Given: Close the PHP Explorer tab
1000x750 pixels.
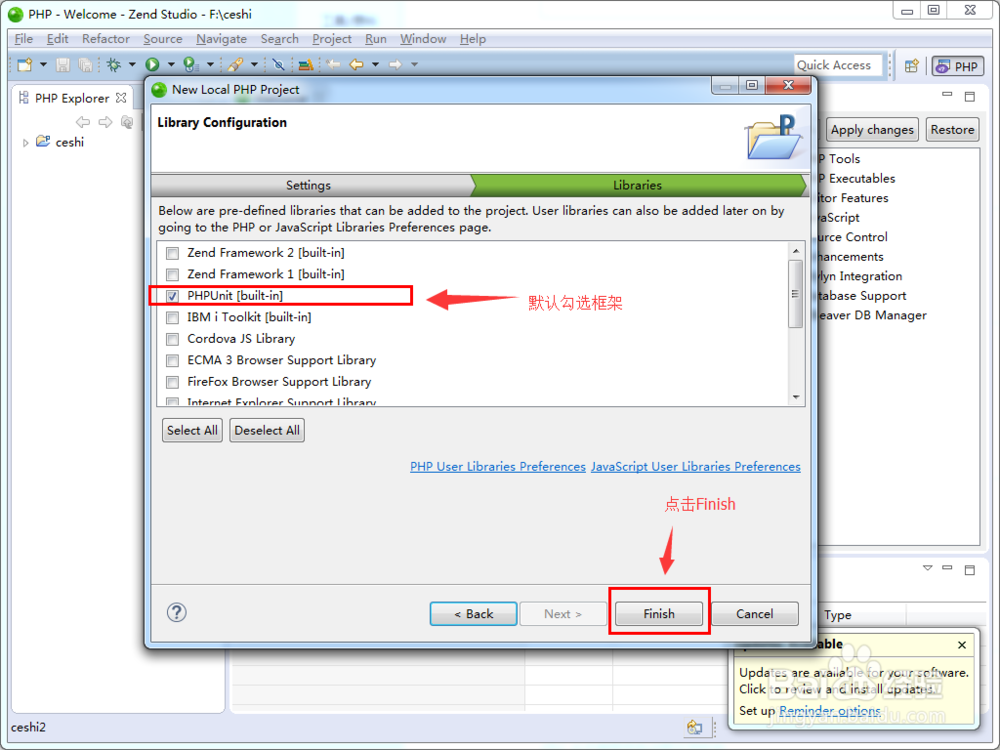Looking at the screenshot, I should pyautogui.click(x=121, y=98).
